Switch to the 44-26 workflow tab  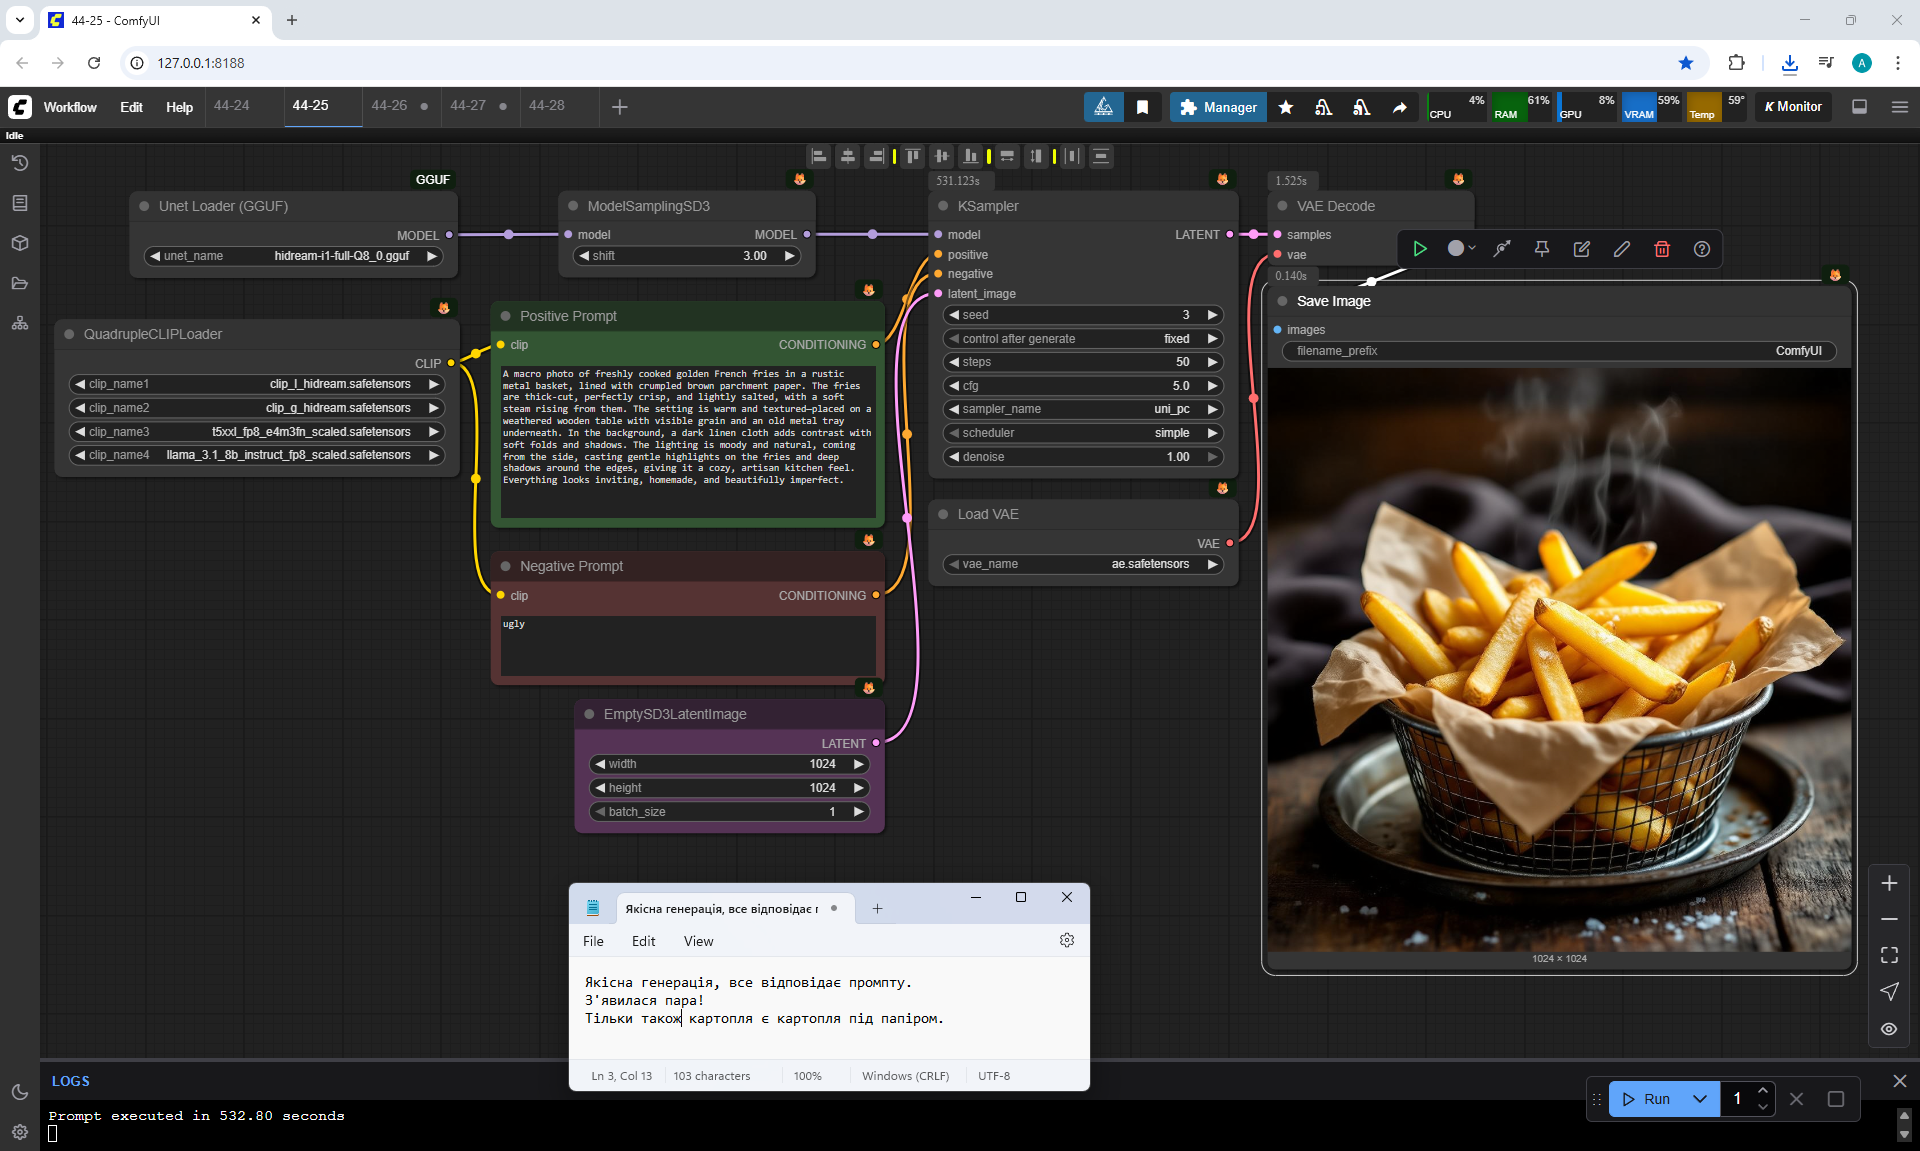coord(389,106)
